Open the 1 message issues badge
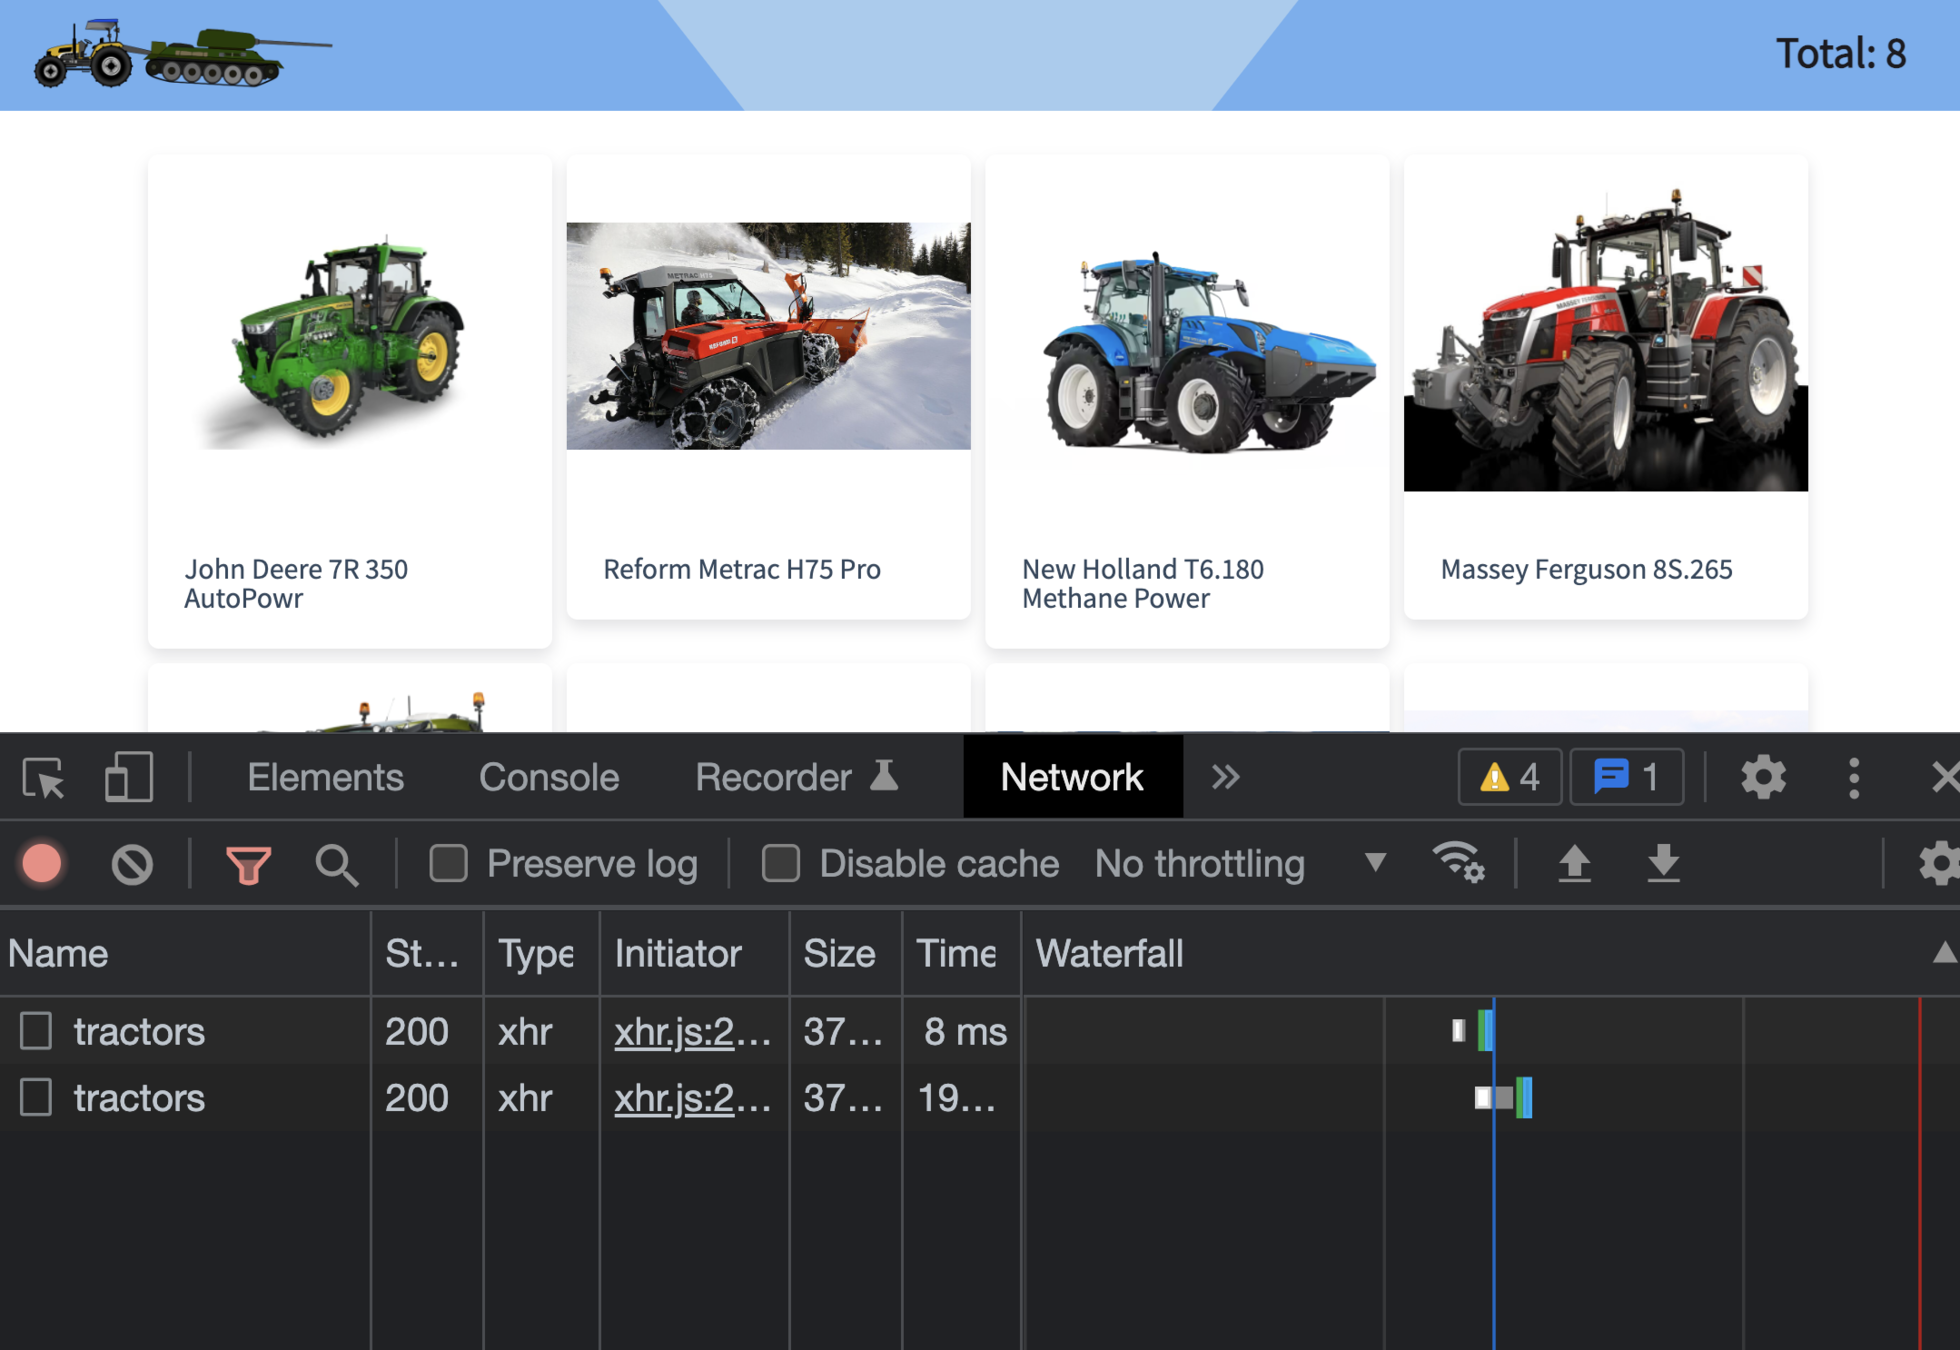The width and height of the screenshot is (1960, 1350). pyautogui.click(x=1627, y=777)
